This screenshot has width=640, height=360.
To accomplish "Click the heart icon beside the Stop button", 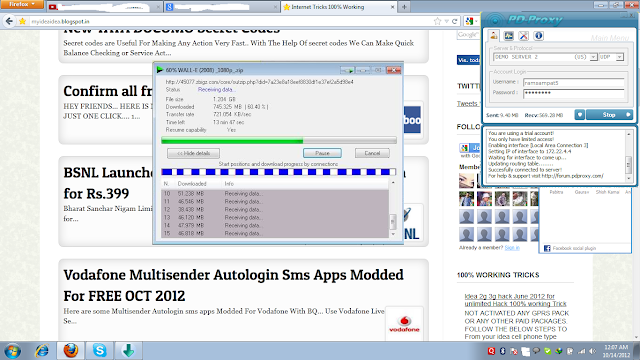I will [580, 115].
